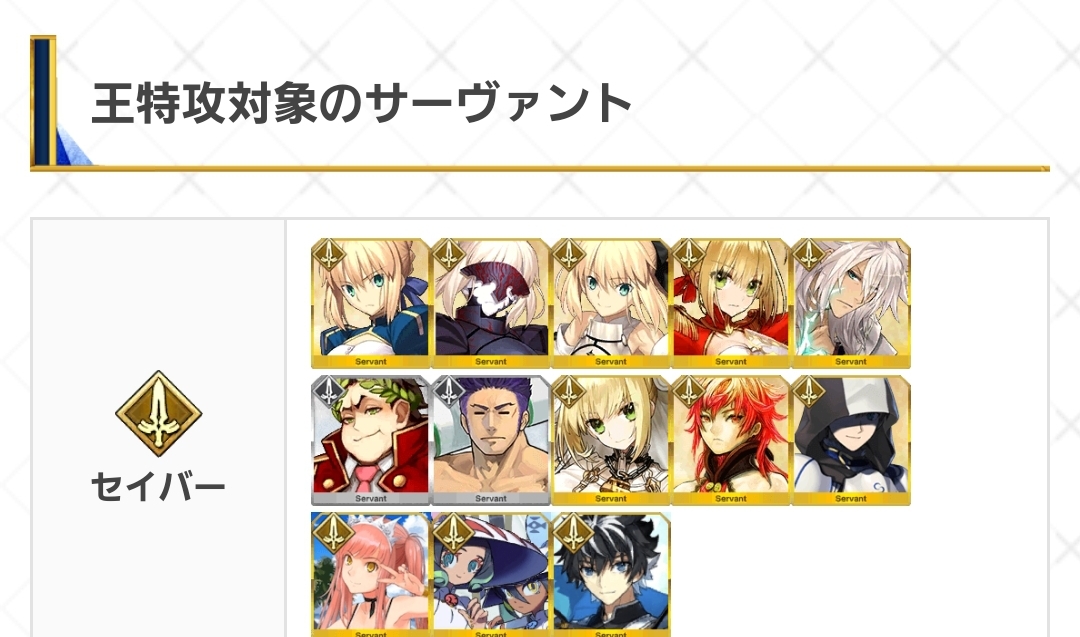Open the chained bride Nero servant card
Image resolution: width=1080 pixels, height=637 pixels.
610,441
